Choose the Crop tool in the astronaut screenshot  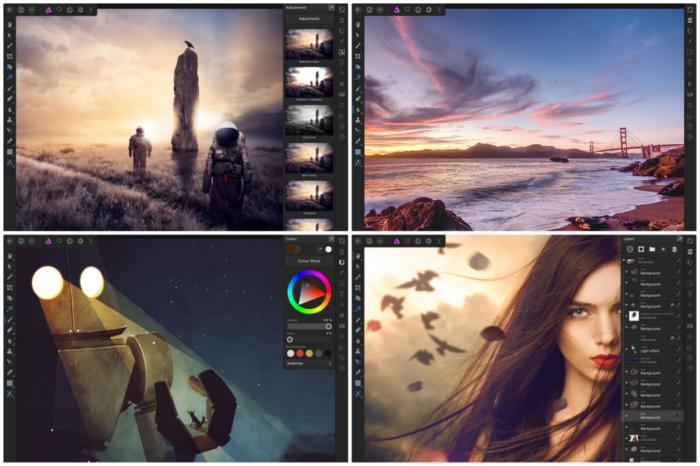click(10, 57)
